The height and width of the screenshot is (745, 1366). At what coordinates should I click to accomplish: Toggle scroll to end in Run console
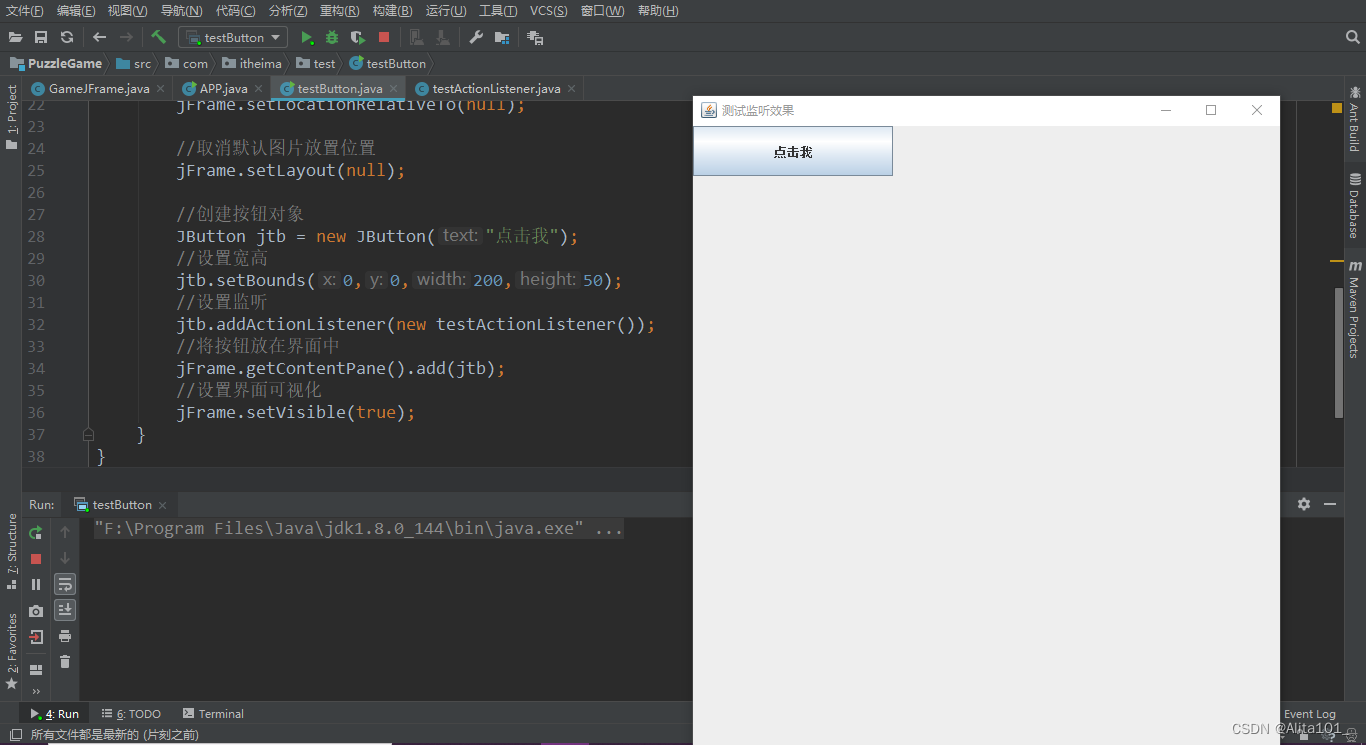65,610
